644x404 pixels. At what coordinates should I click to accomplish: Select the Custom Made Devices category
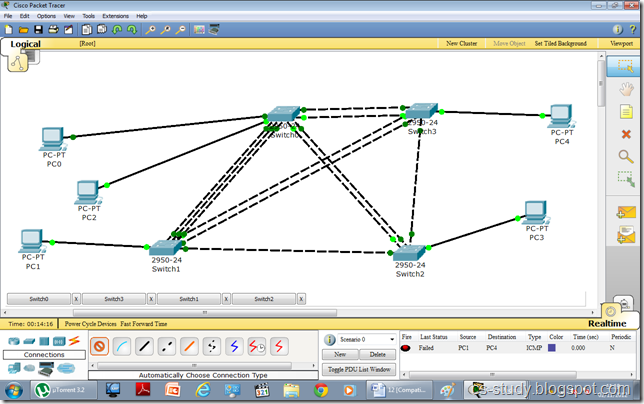(46, 369)
